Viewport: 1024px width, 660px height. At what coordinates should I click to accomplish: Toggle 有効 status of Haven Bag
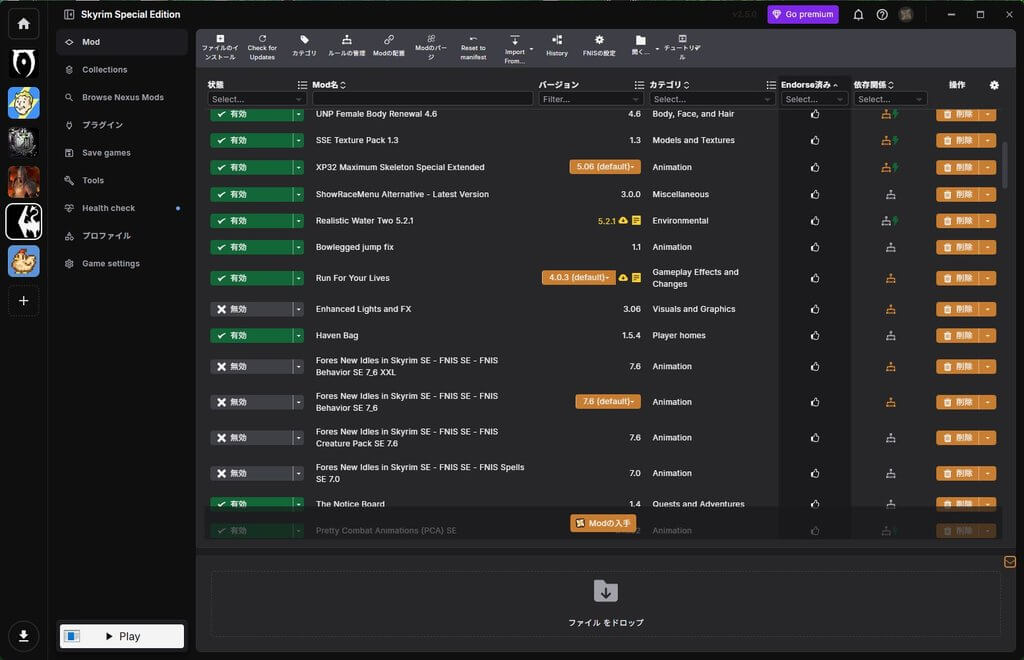[251, 336]
